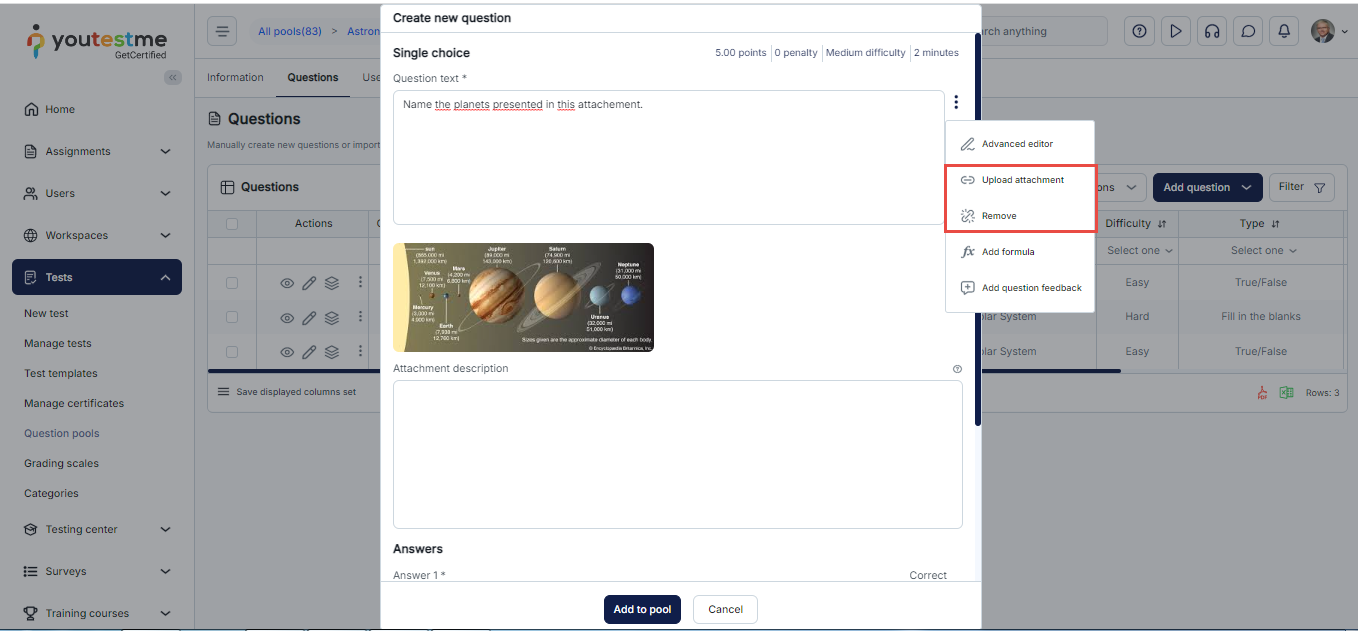Expand the Users sidebar section
1358x631 pixels.
point(97,193)
